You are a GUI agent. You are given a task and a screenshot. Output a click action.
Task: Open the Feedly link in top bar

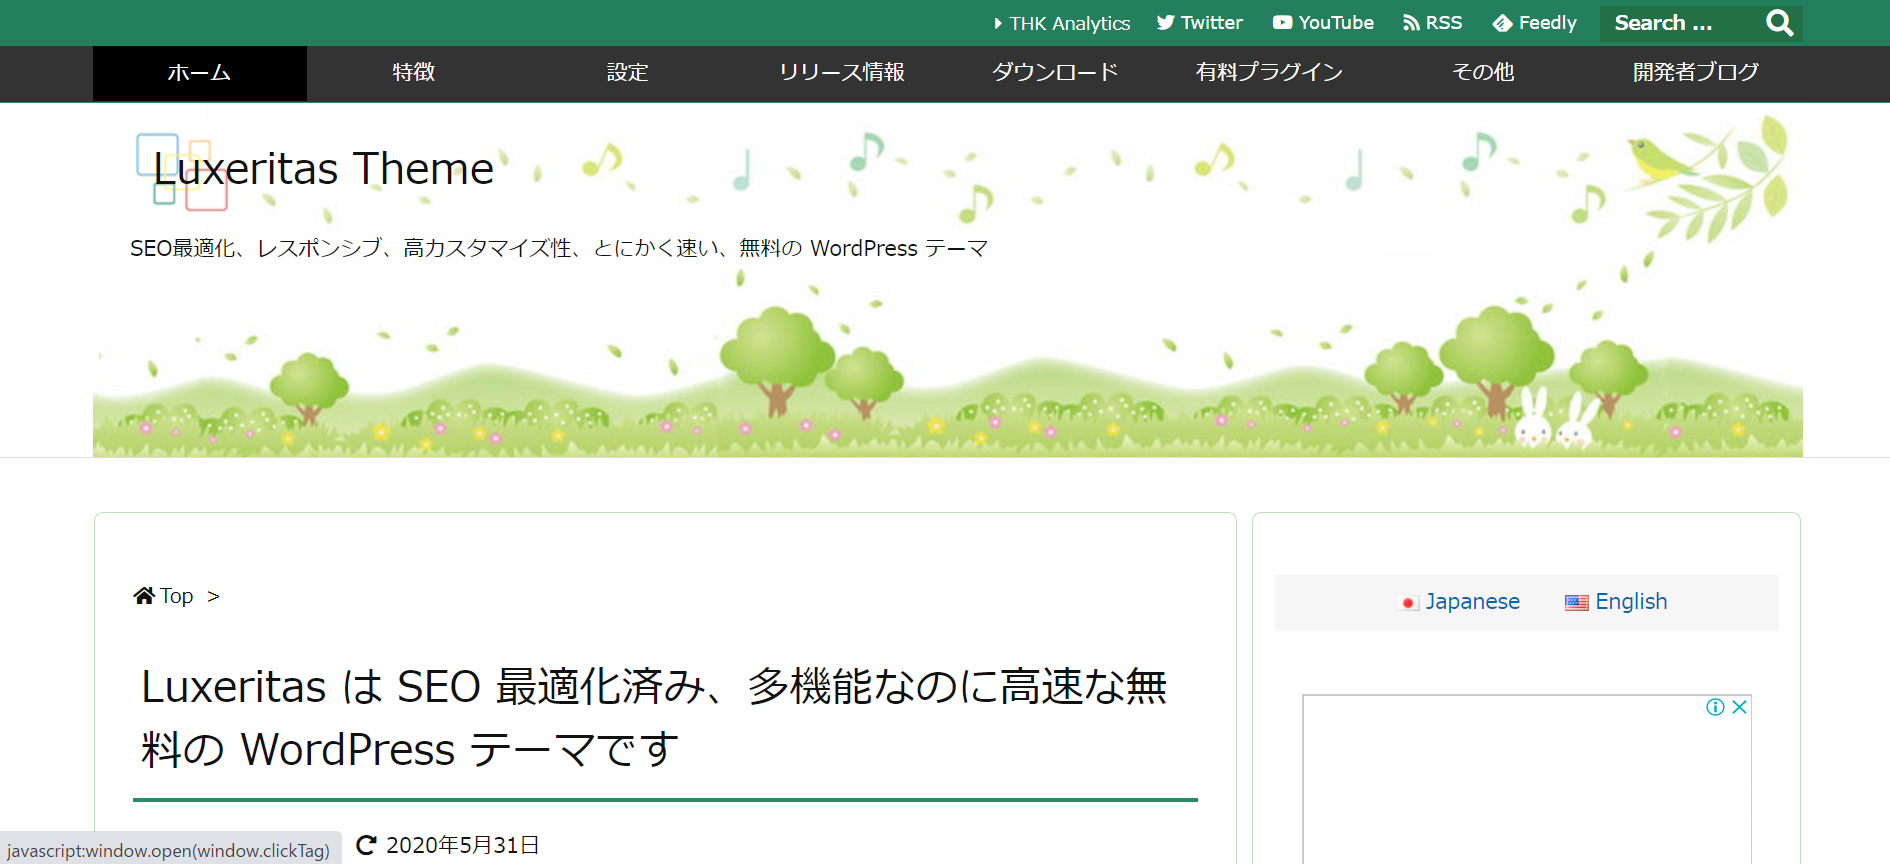[x=1535, y=23]
